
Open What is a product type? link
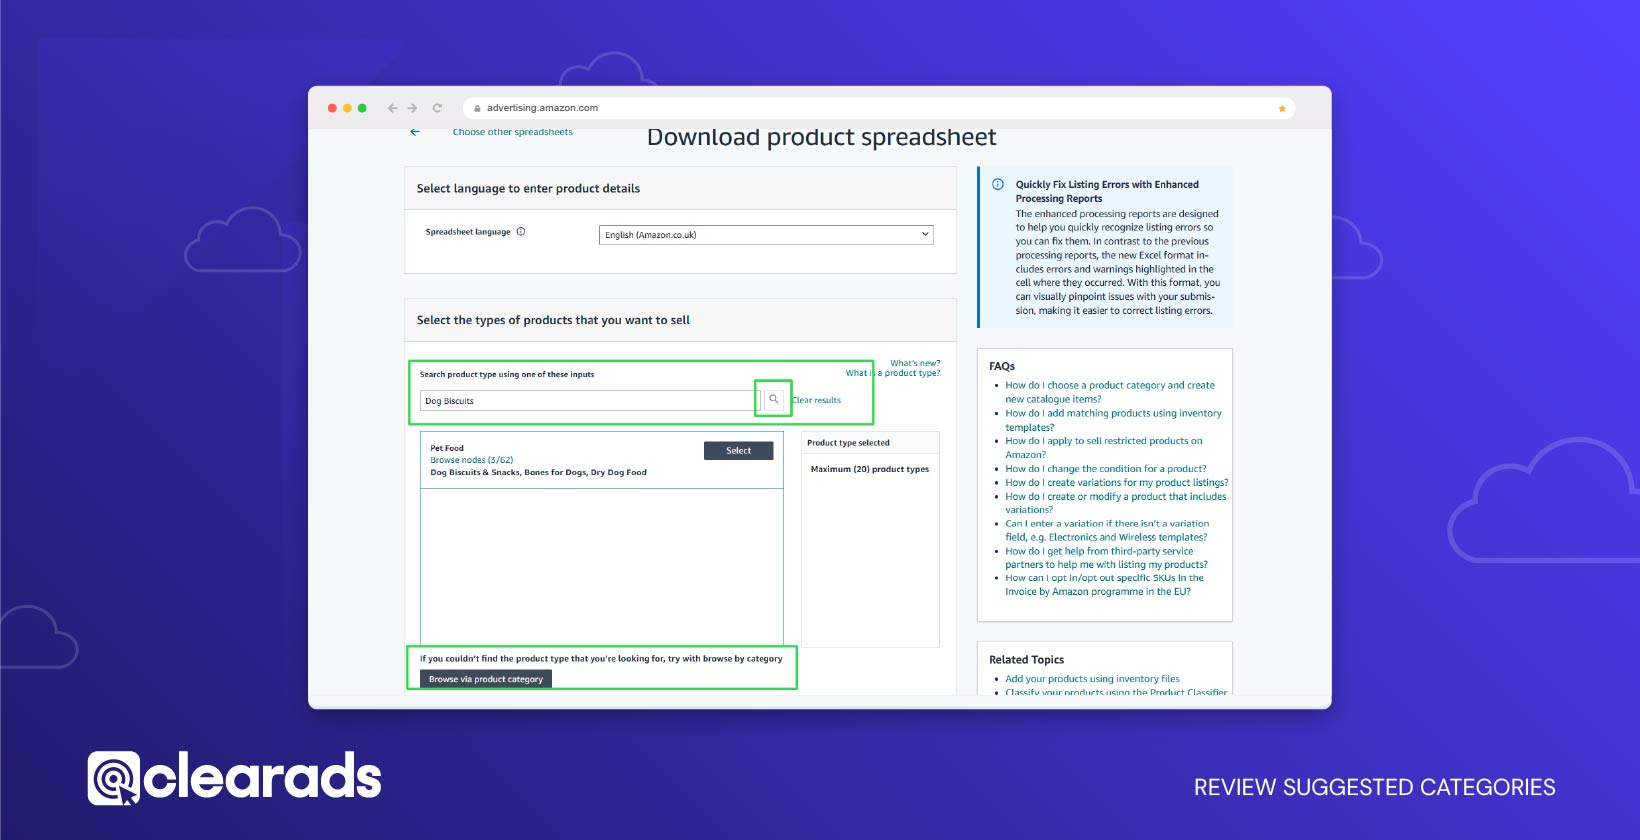pos(893,373)
